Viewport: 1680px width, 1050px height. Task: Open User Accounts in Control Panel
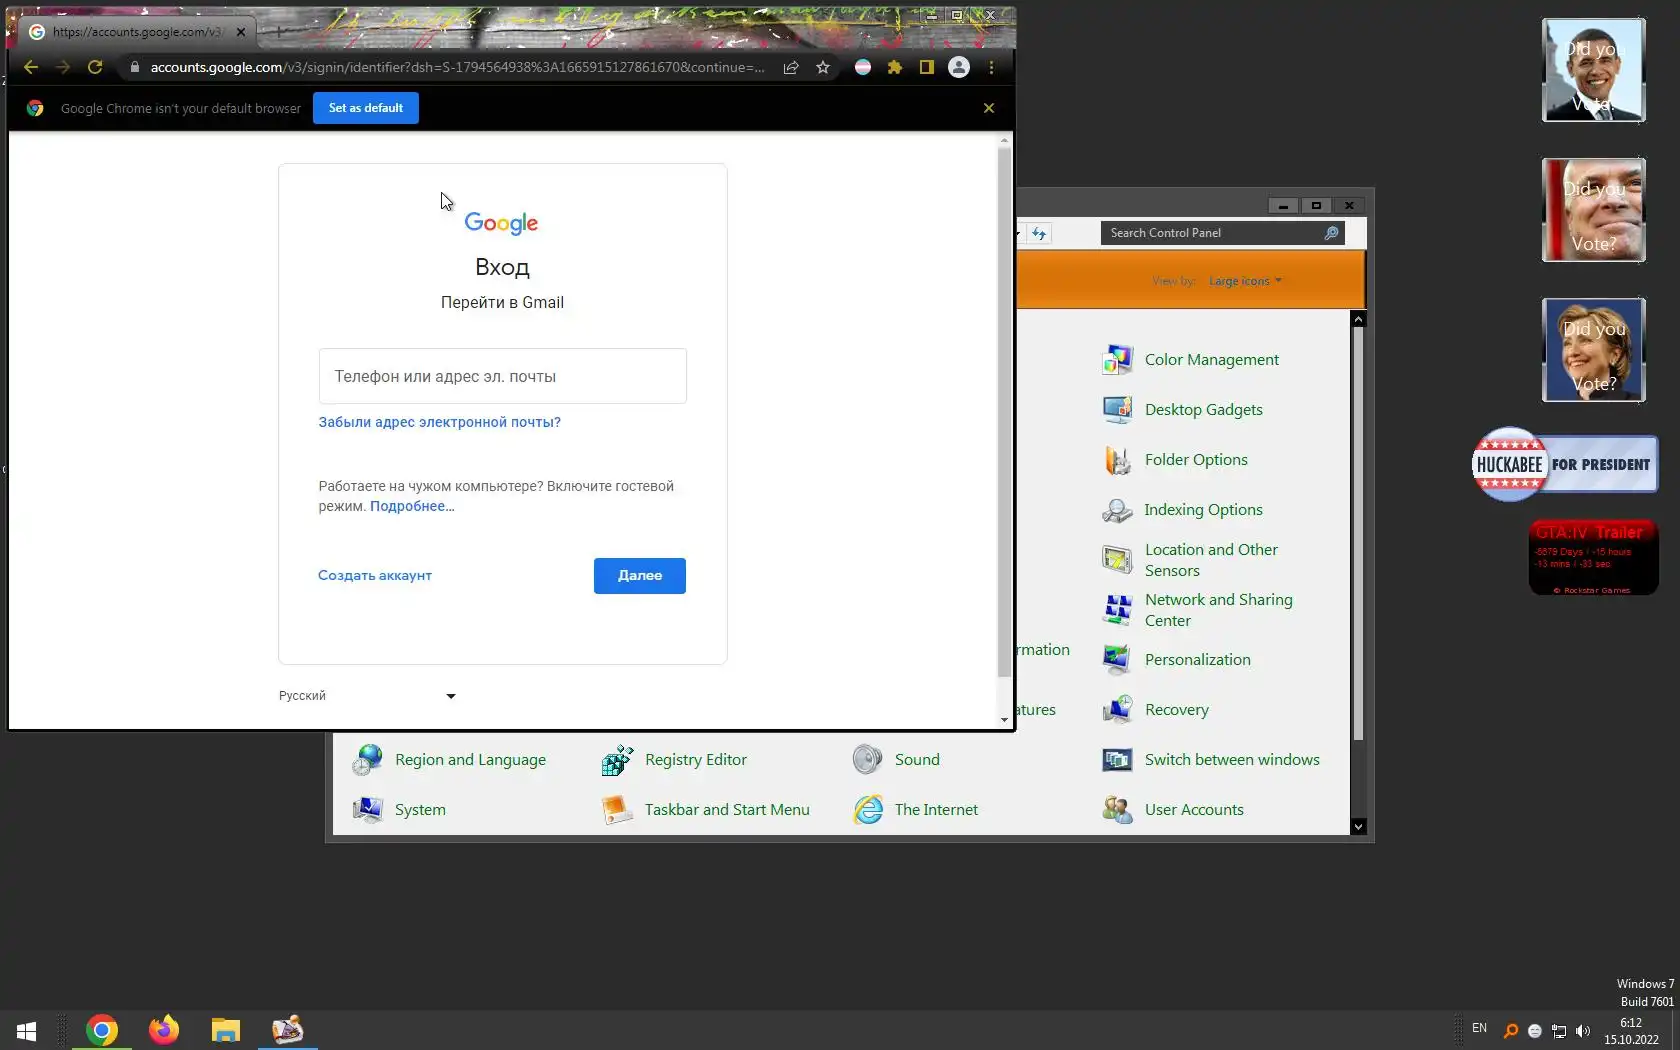click(1172, 810)
